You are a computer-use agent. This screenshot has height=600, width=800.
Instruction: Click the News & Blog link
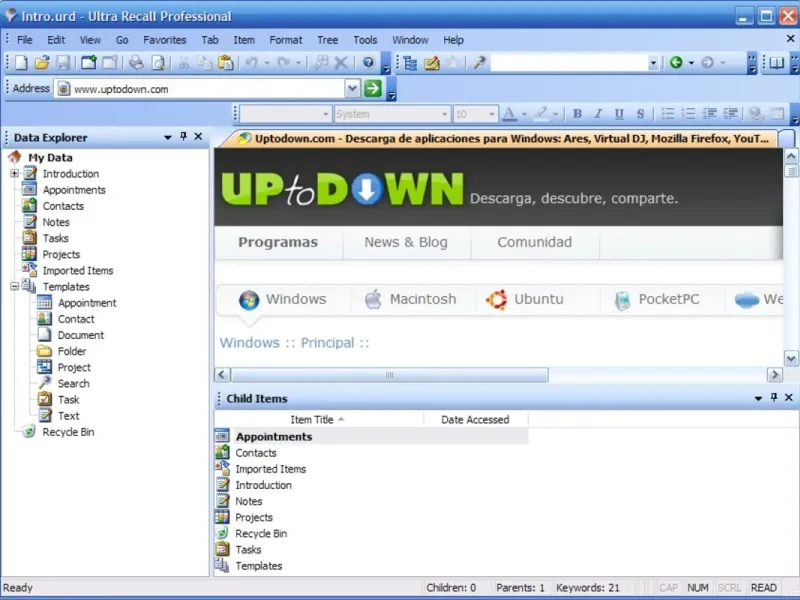(406, 242)
